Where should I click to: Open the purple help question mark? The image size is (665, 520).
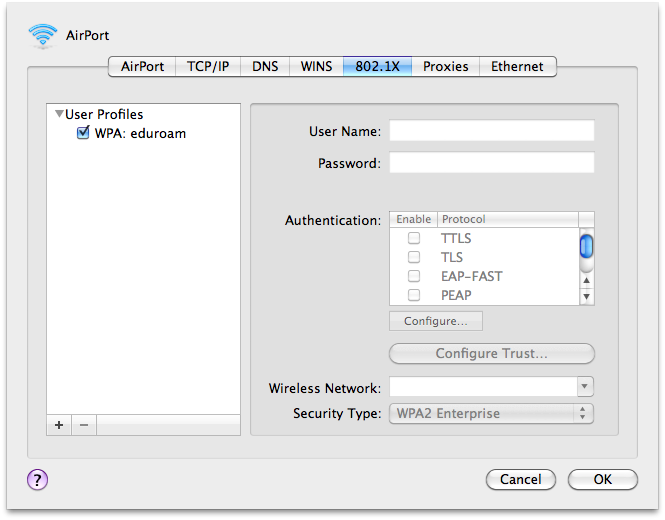(37, 480)
